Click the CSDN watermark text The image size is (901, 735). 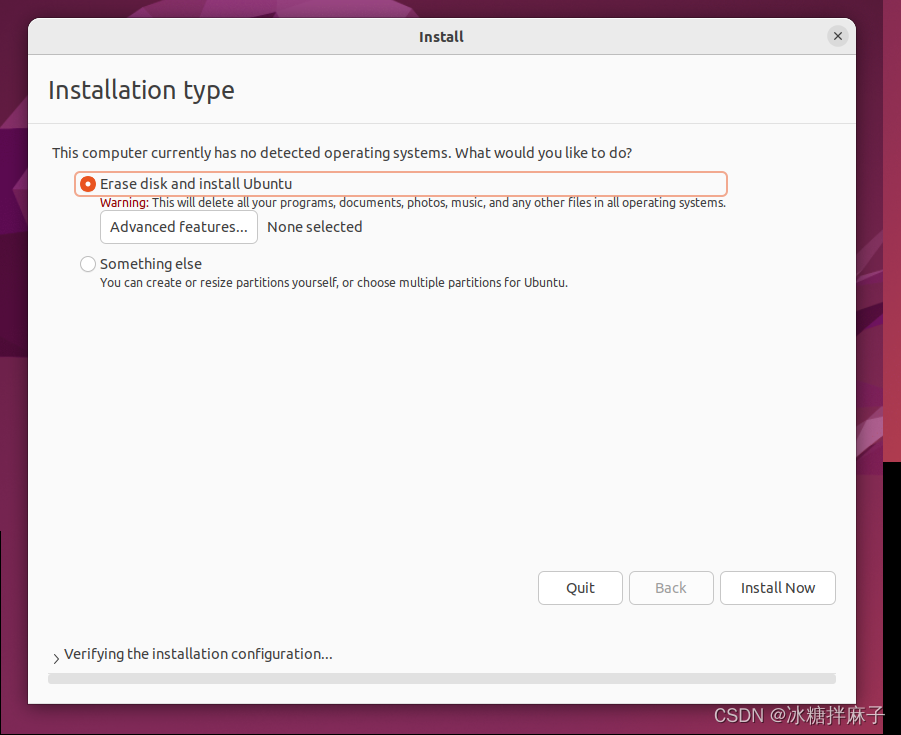click(799, 715)
